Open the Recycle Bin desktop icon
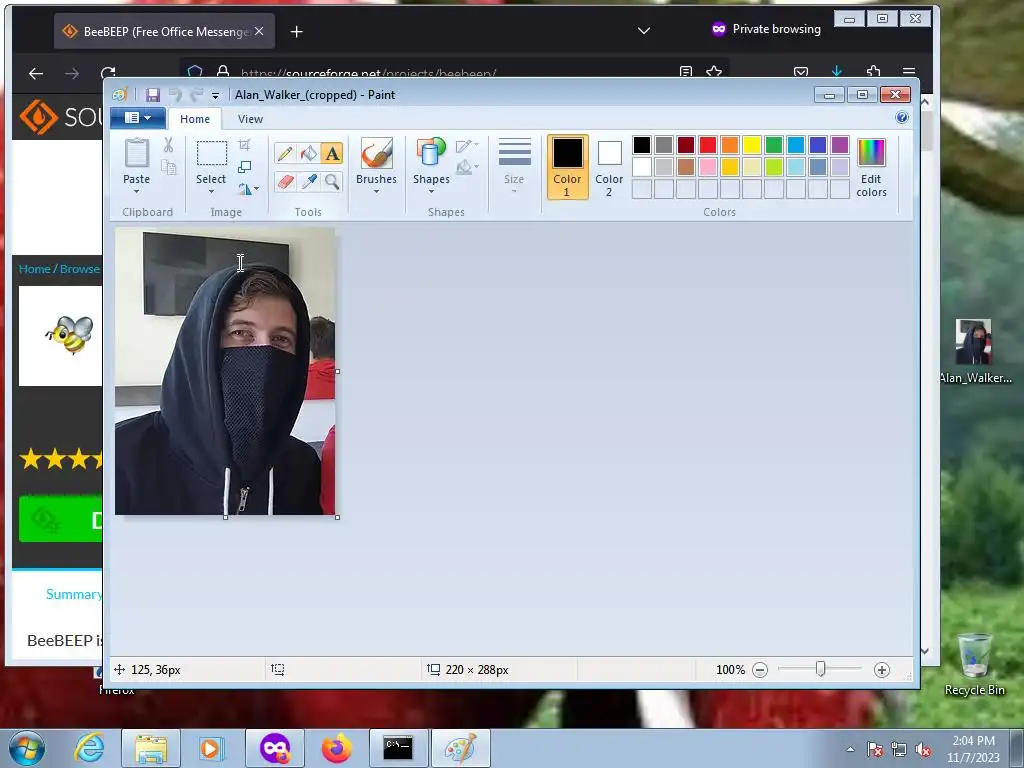This screenshot has width=1024, height=768. [x=974, y=664]
